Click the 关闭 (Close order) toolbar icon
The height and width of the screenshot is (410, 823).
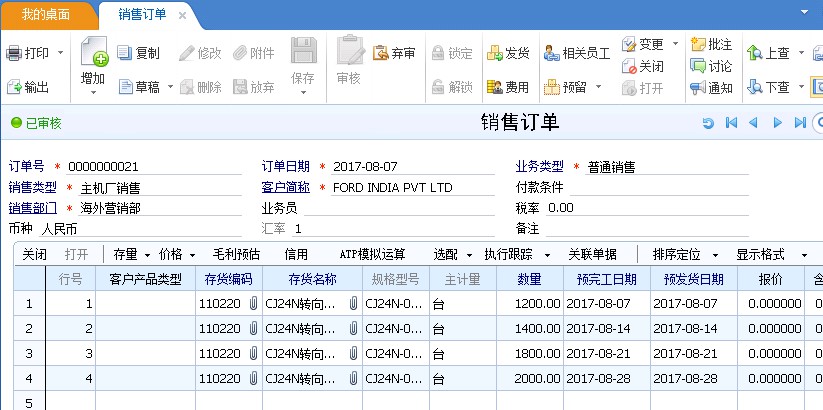tap(629, 66)
